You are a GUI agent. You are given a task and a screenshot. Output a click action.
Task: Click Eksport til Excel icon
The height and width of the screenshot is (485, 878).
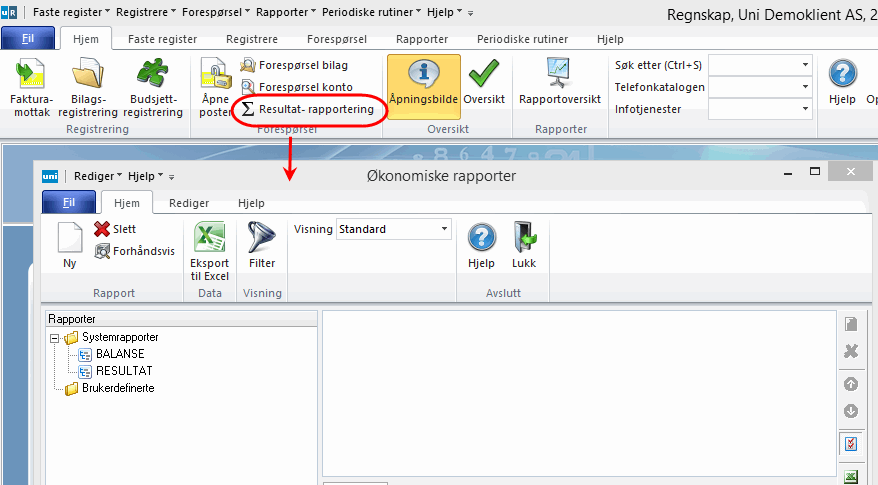[210, 240]
